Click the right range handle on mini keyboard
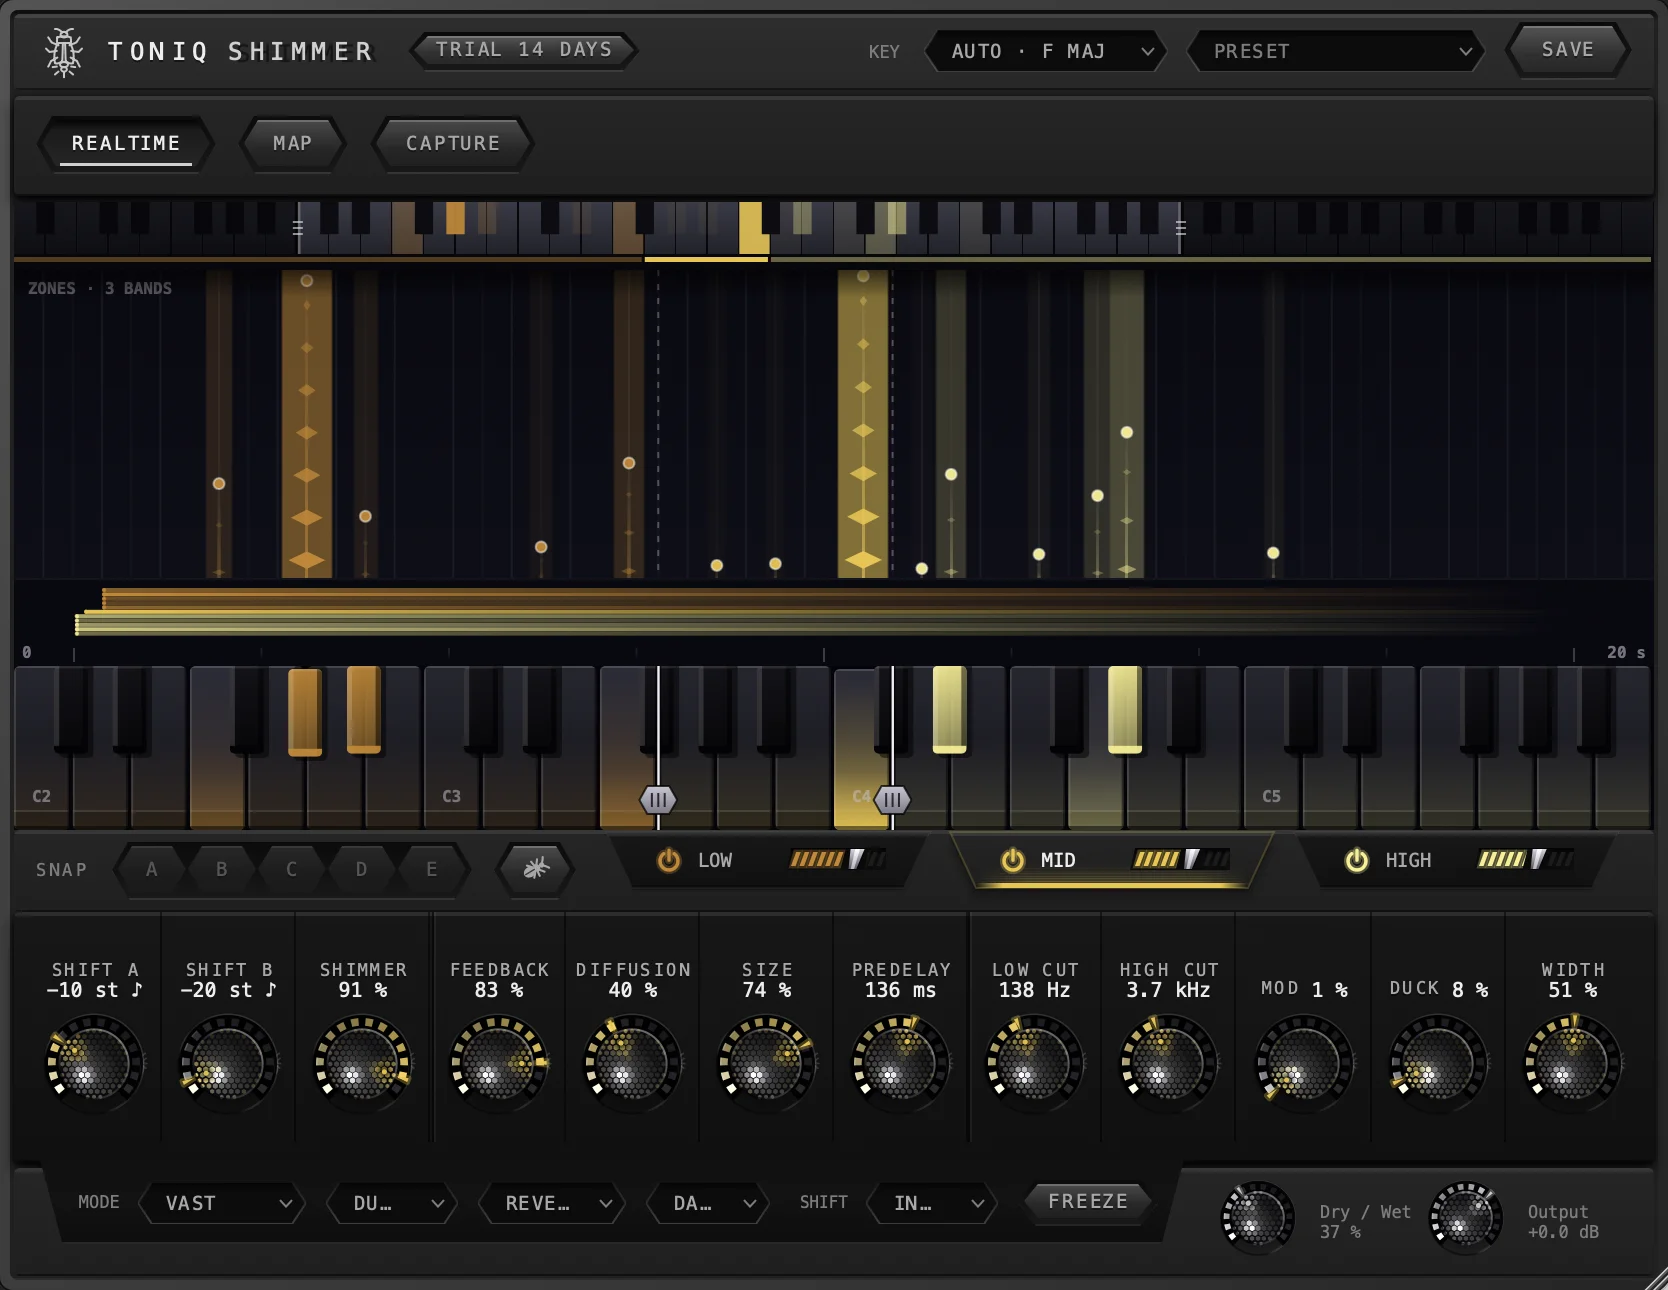The width and height of the screenshot is (1668, 1290). (x=1181, y=228)
